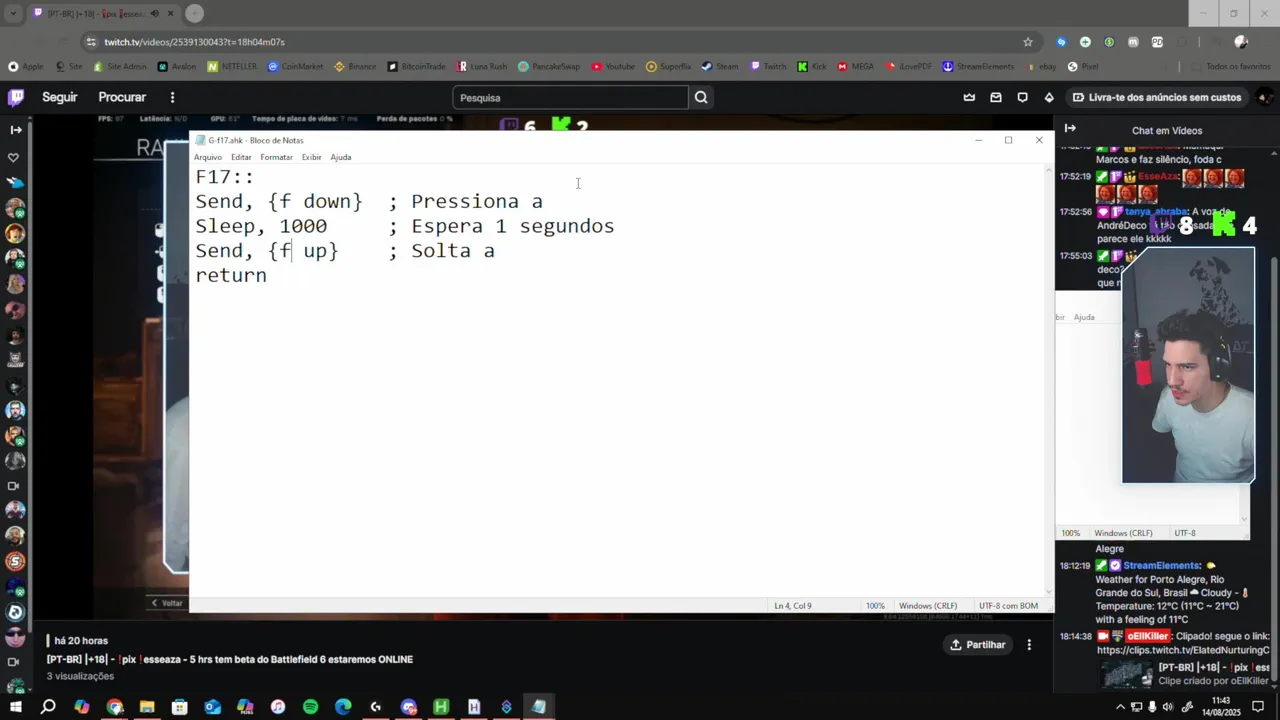Open the CoinMarket bookmark
The image size is (1280, 720).
pos(295,67)
